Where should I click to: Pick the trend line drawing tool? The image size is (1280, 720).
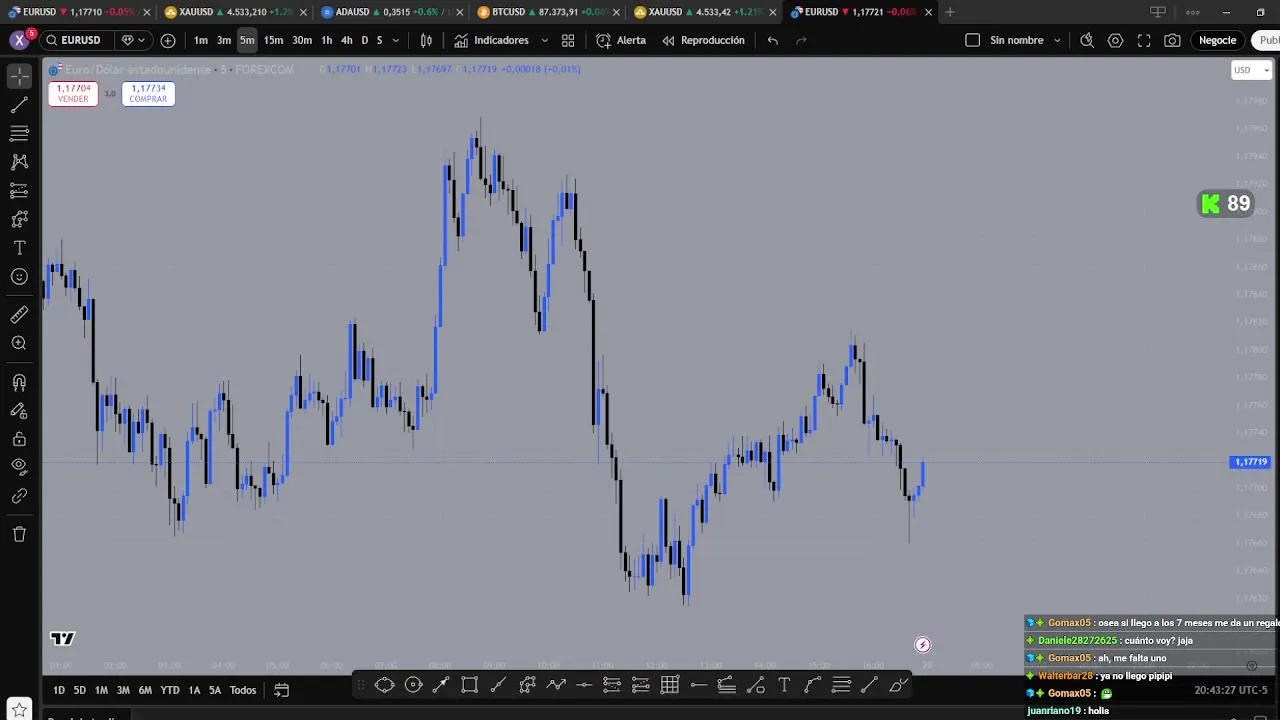pos(19,105)
